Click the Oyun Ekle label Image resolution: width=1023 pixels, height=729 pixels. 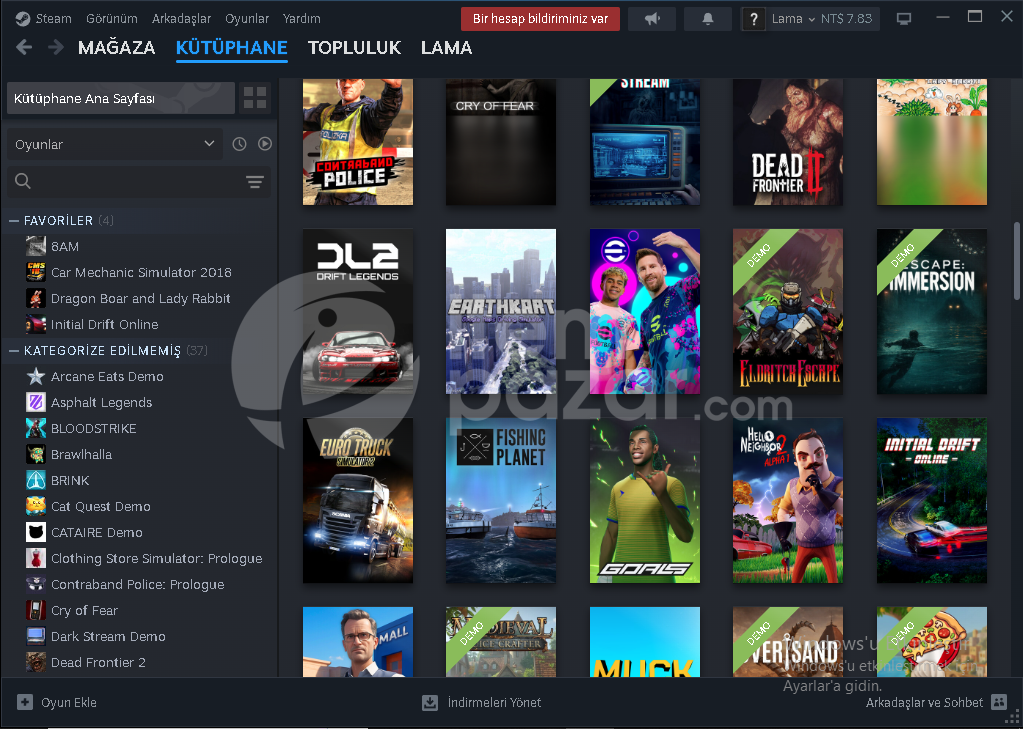[69, 702]
